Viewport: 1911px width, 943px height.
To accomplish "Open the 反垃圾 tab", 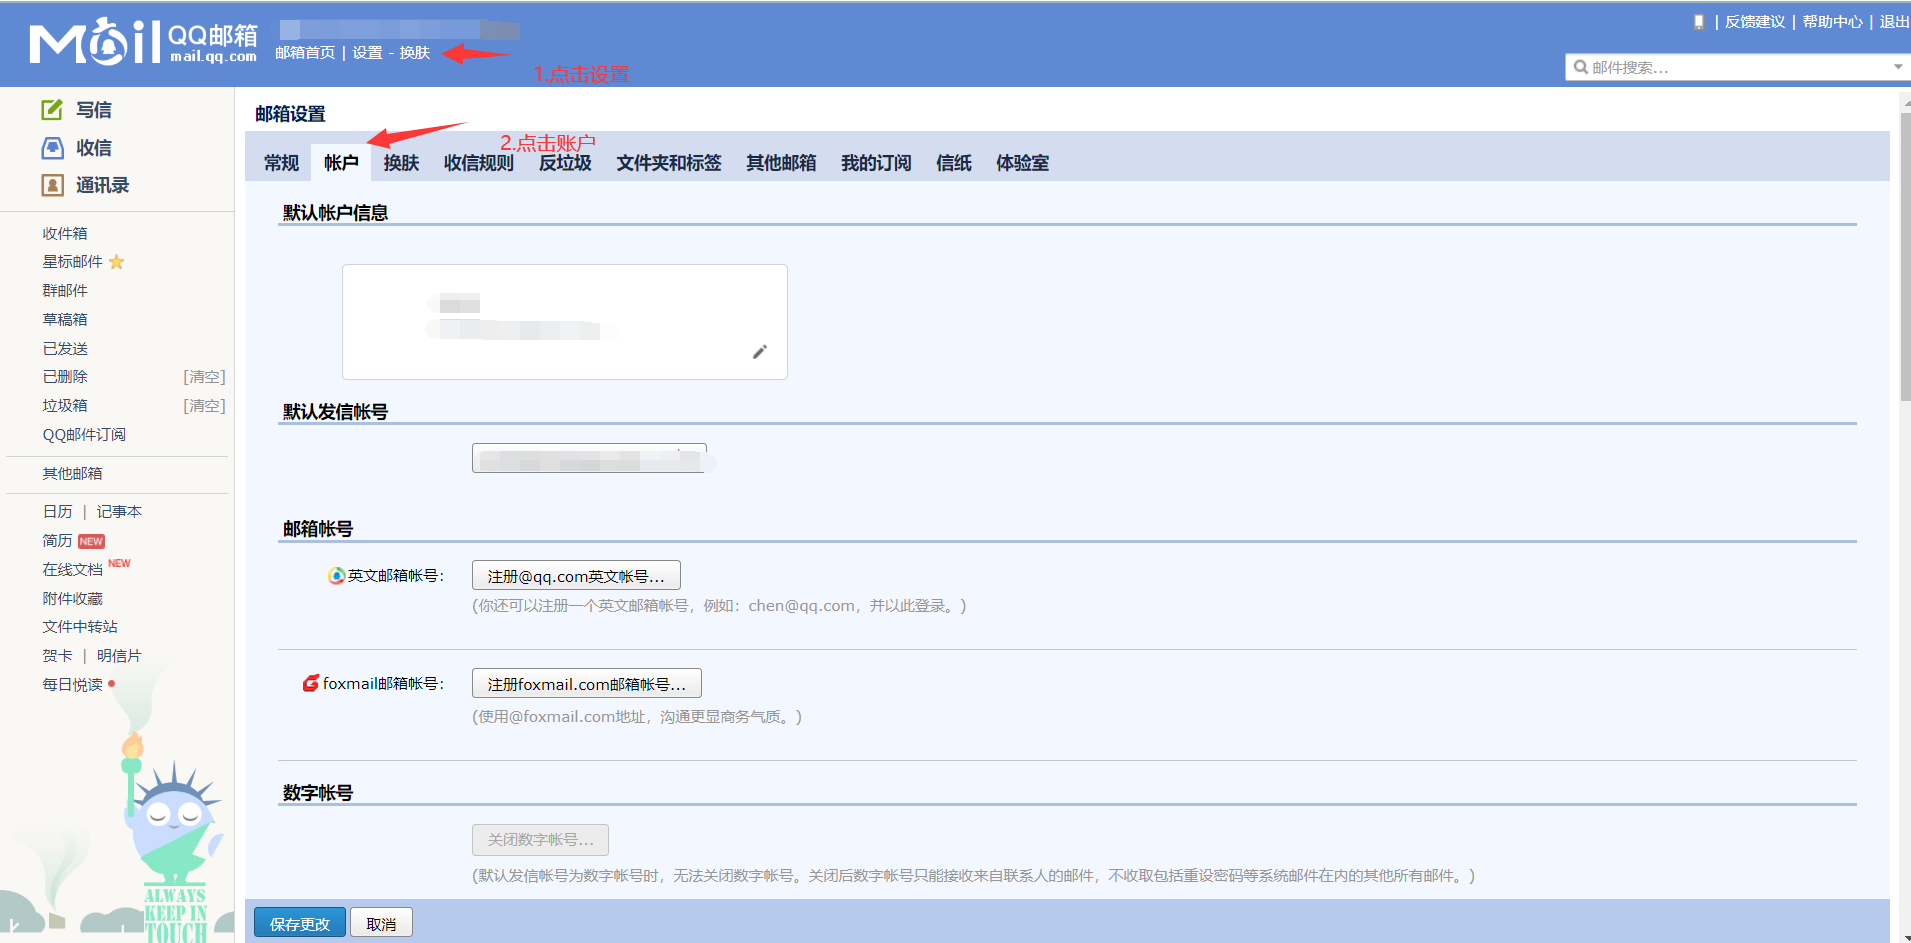I will tap(565, 163).
